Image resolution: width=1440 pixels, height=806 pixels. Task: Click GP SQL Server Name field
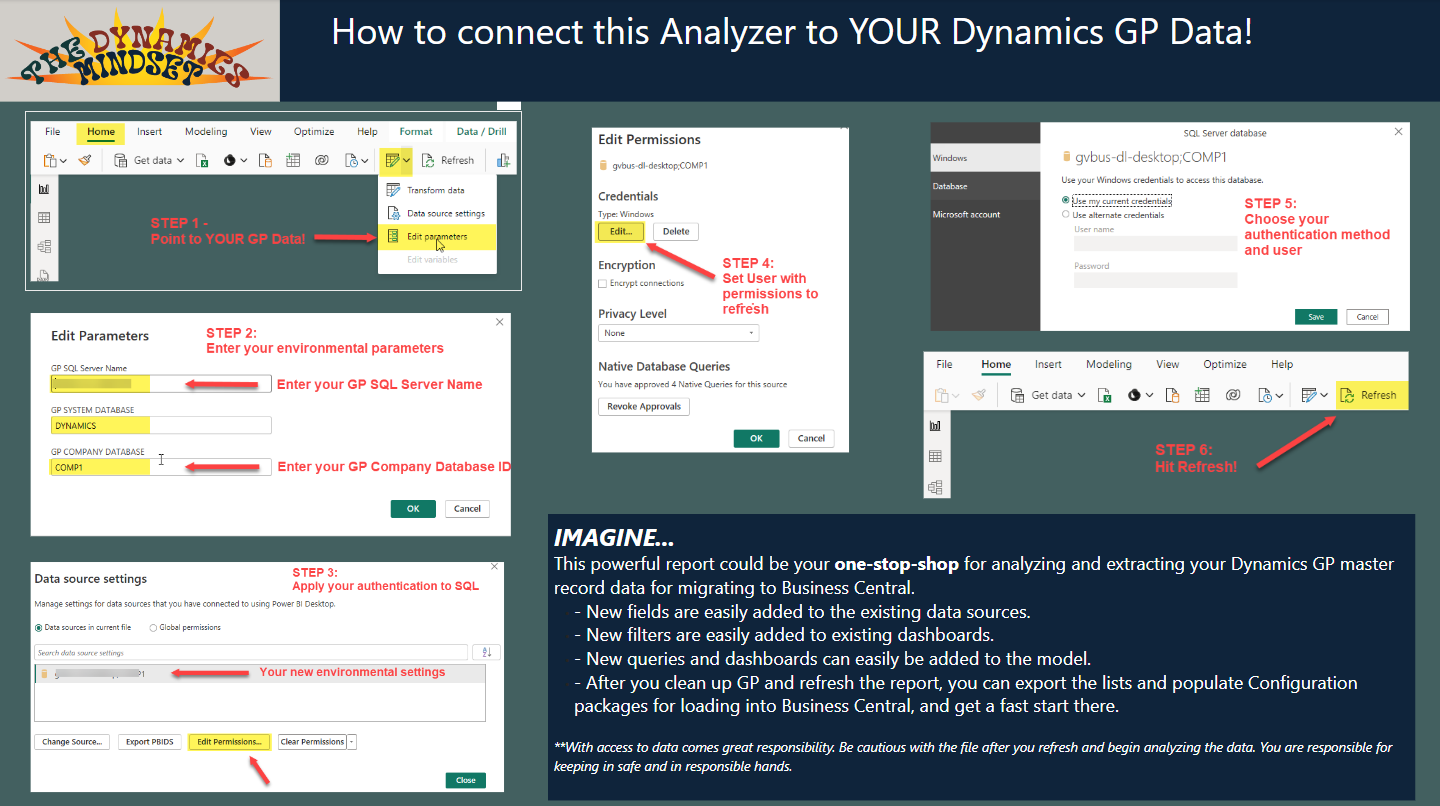[x=161, y=384]
